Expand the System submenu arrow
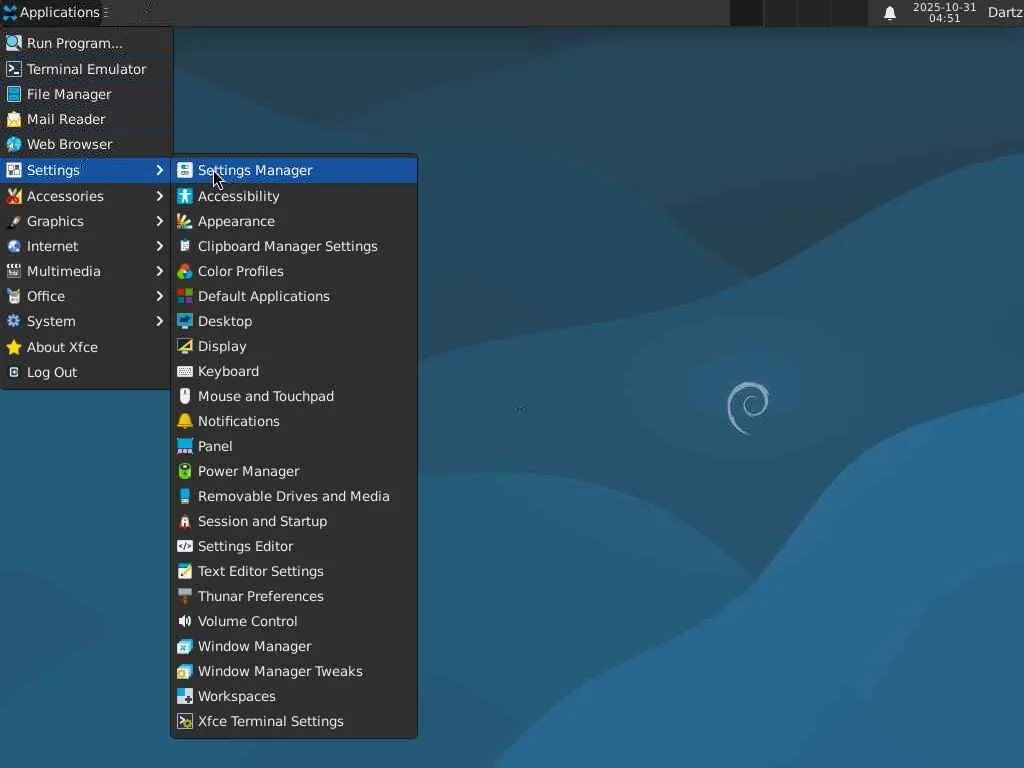The height and width of the screenshot is (768, 1024). click(x=159, y=321)
